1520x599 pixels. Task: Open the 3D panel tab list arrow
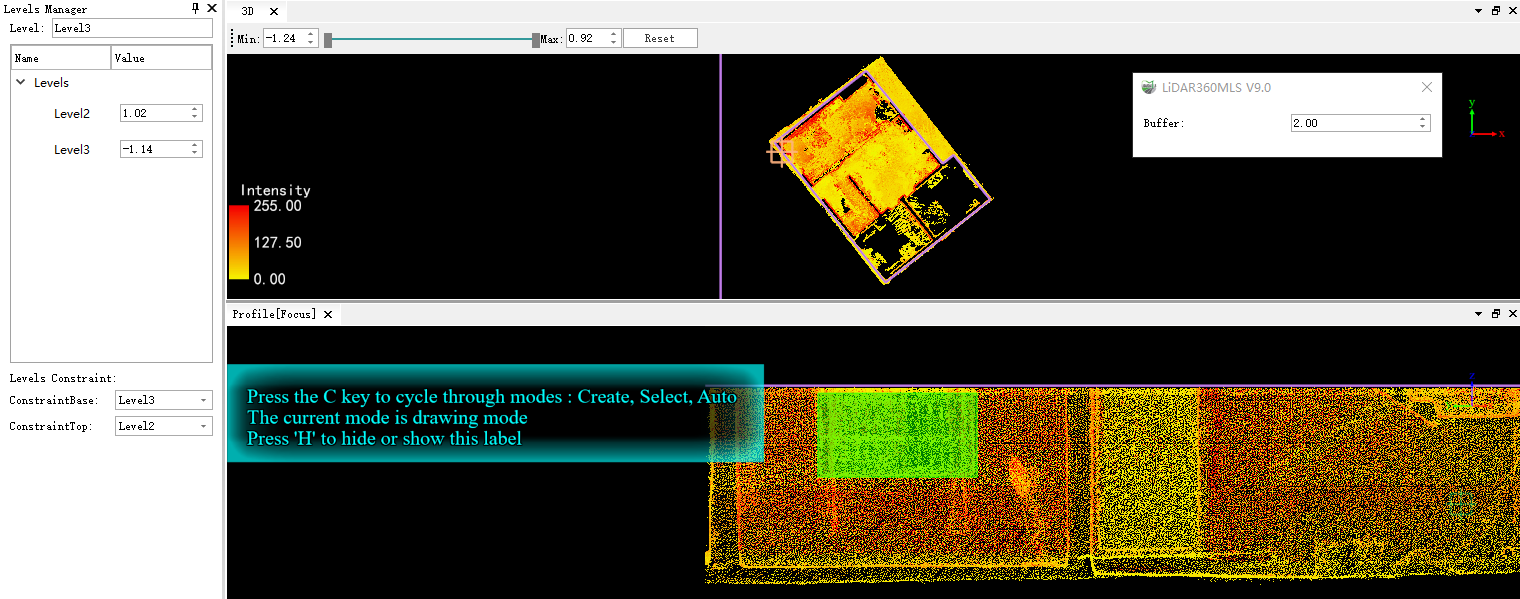(x=1479, y=11)
